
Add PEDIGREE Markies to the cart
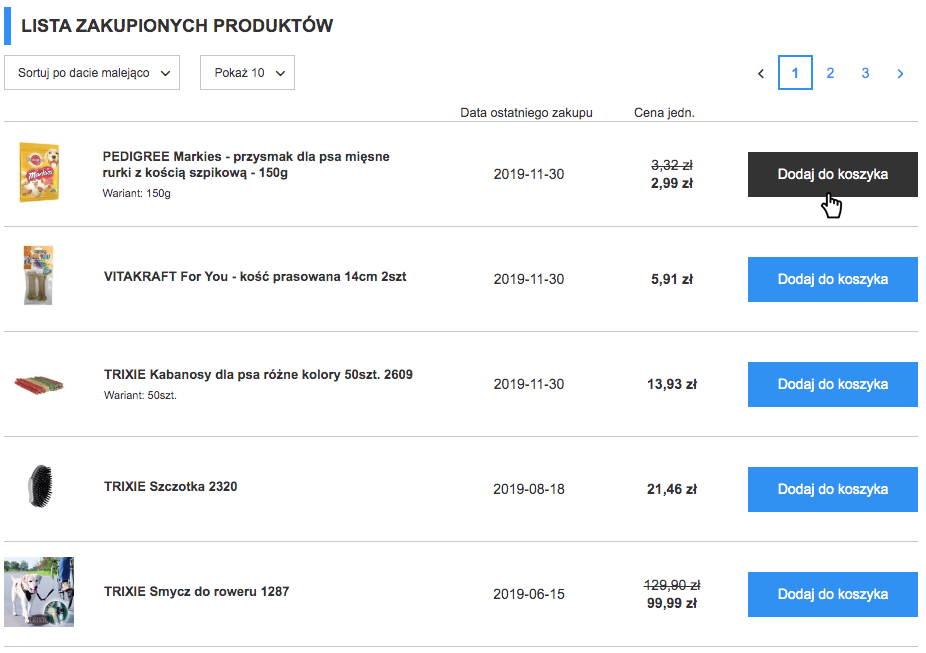(x=833, y=174)
